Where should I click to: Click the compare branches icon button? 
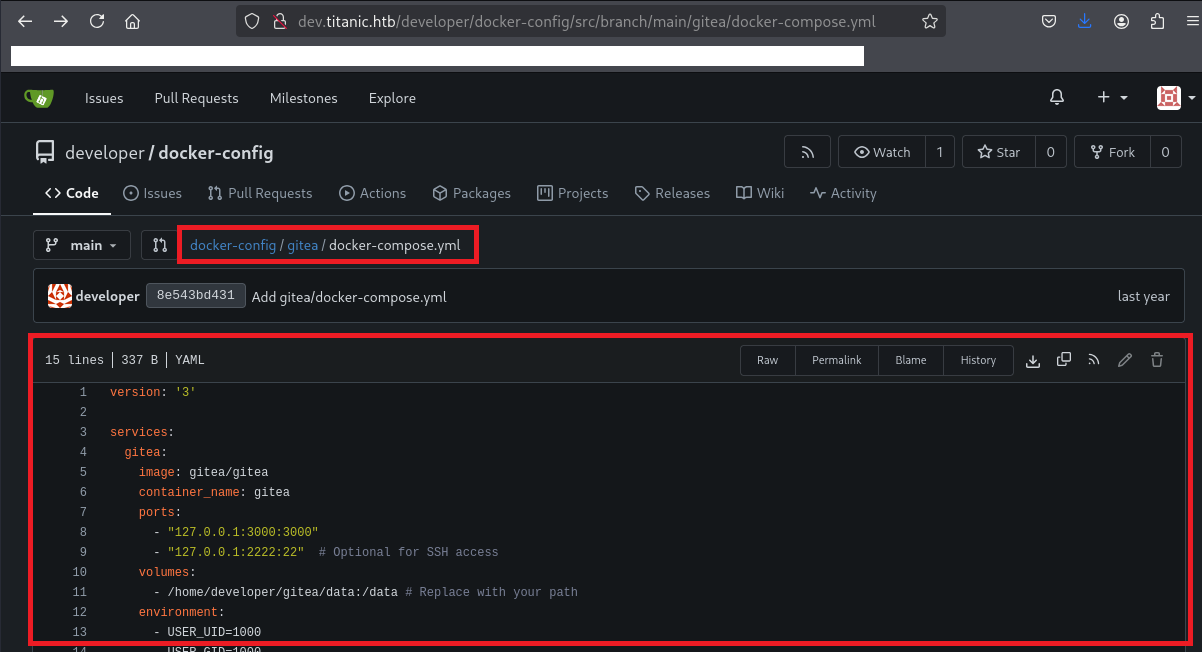coord(159,245)
